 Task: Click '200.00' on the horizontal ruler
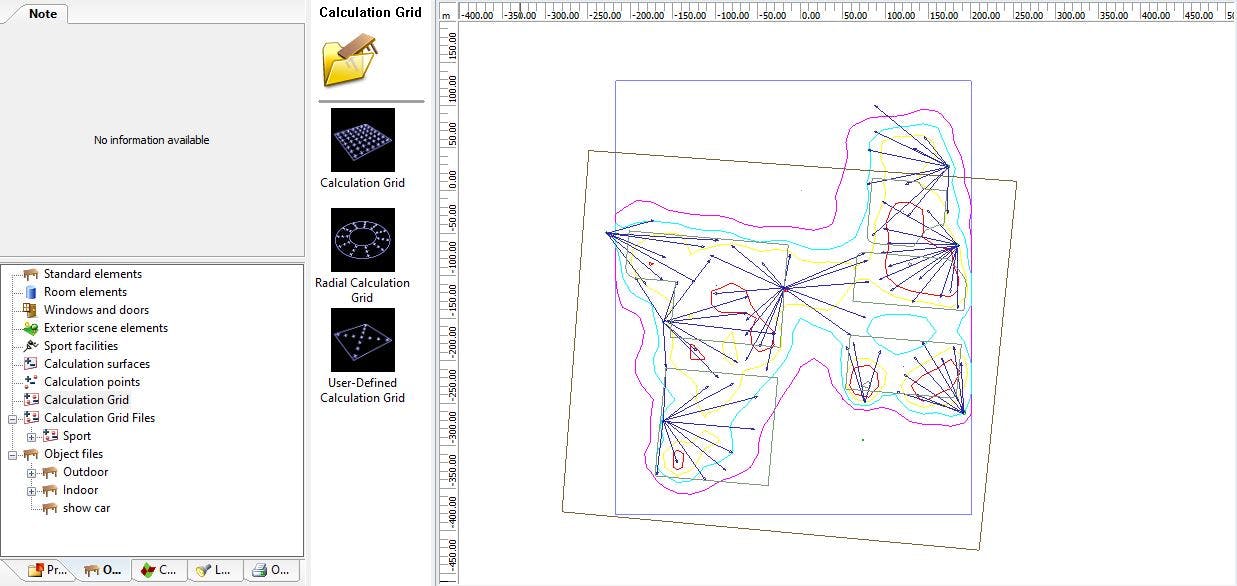coord(986,16)
